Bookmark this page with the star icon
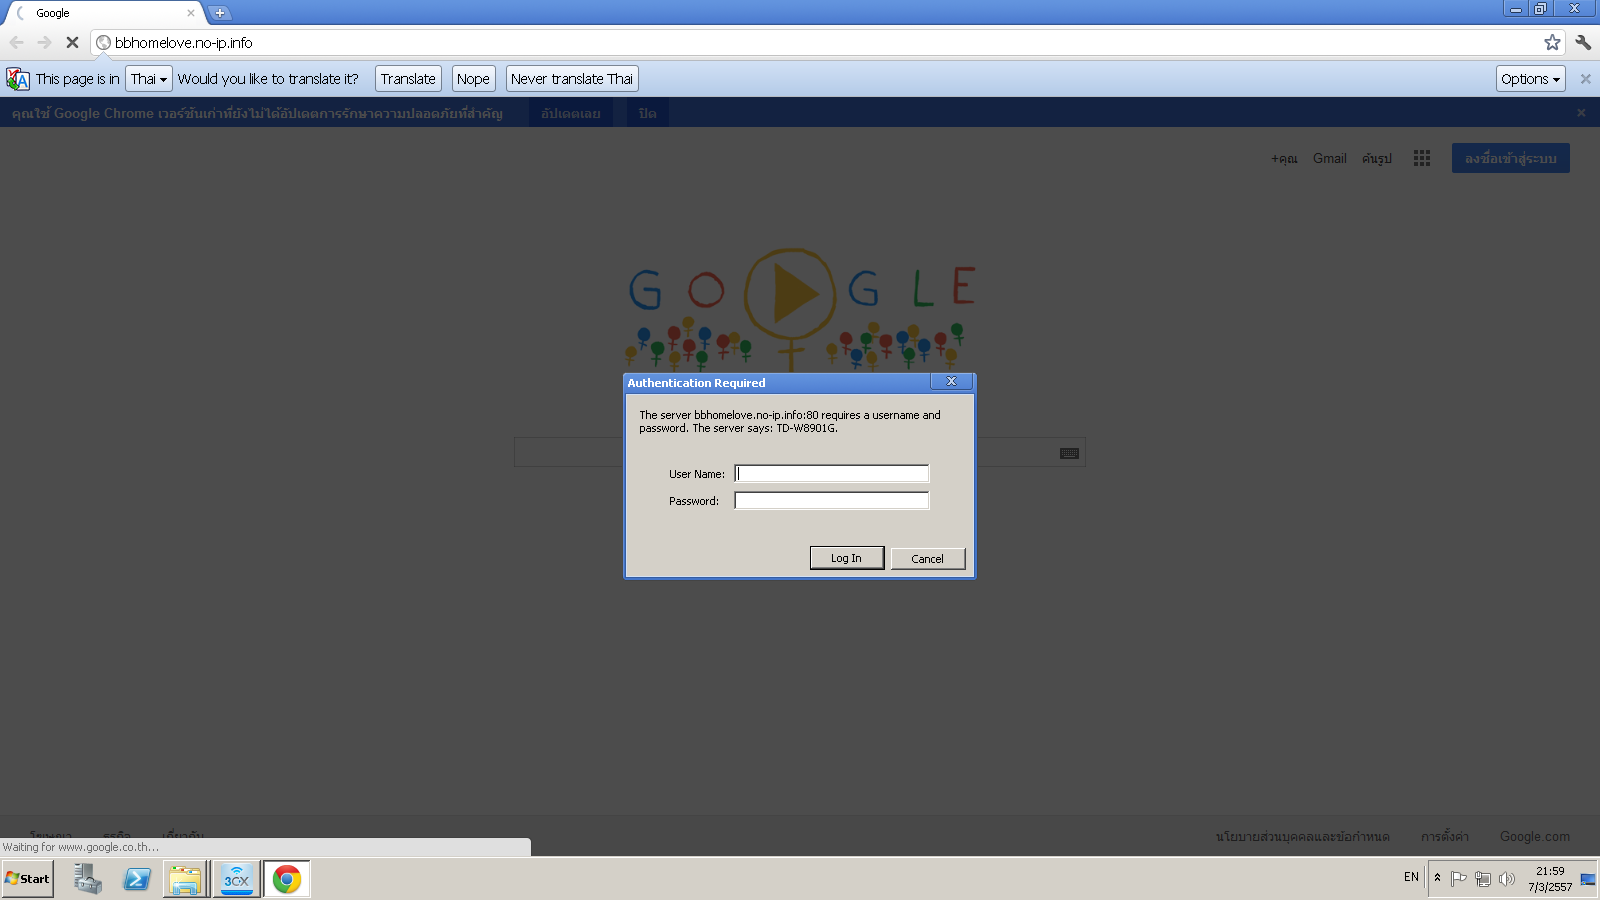 (1552, 42)
